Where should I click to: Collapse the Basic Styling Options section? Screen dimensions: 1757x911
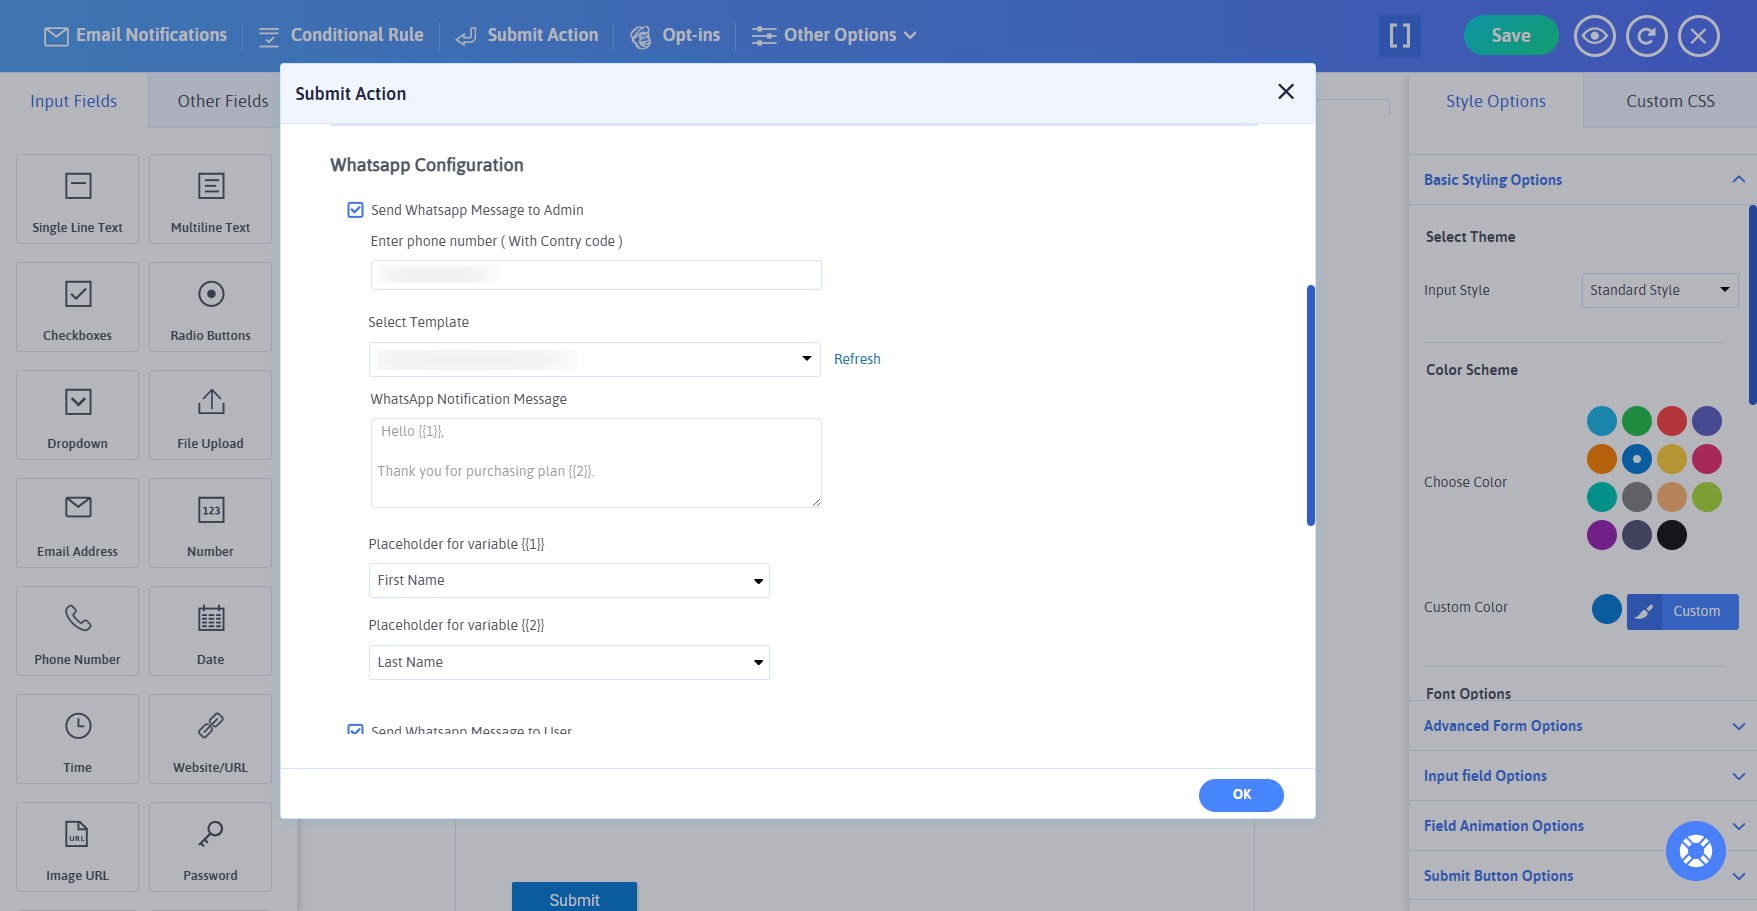pos(1739,179)
